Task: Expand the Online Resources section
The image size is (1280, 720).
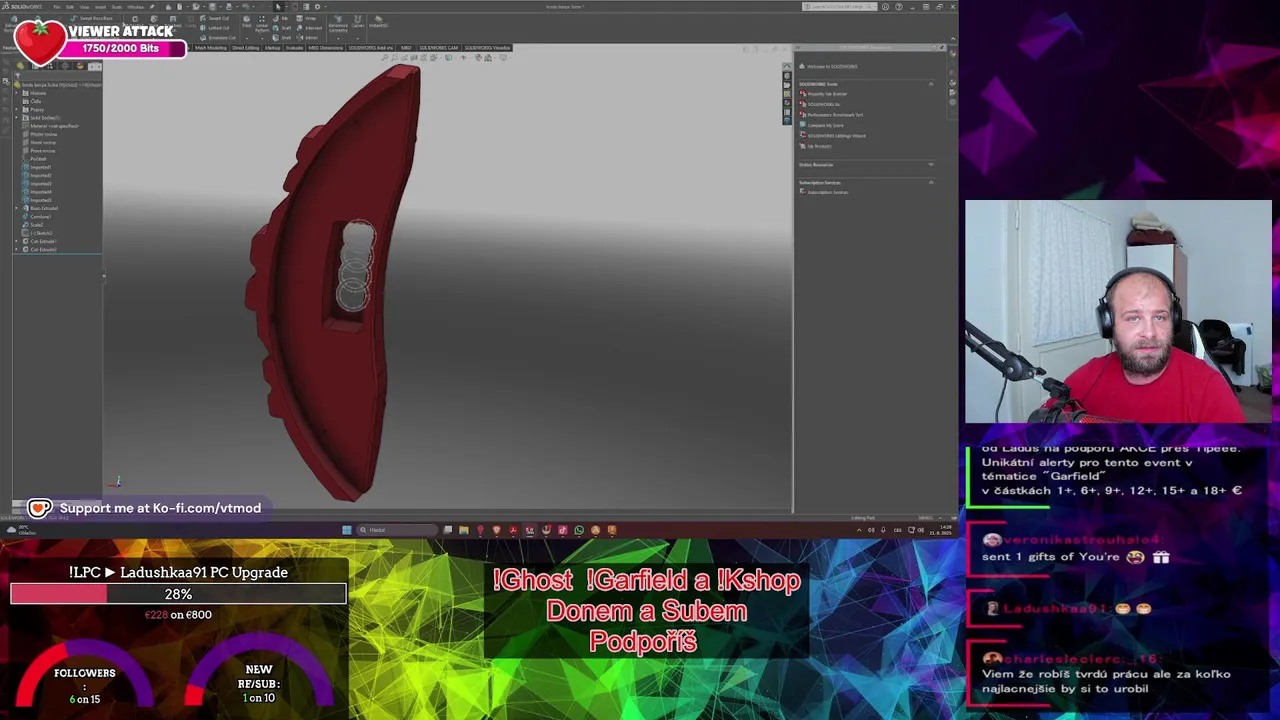Action: point(931,164)
